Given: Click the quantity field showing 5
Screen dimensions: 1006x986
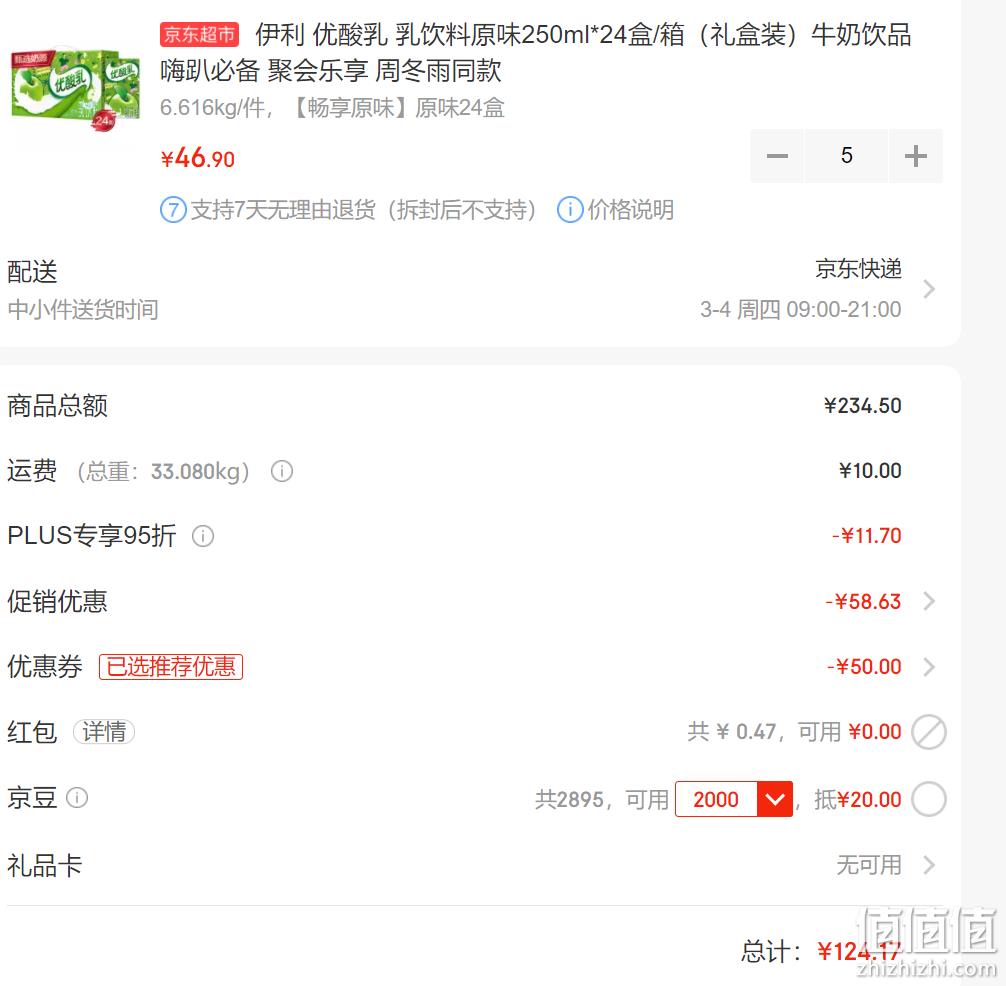Looking at the screenshot, I should [846, 156].
